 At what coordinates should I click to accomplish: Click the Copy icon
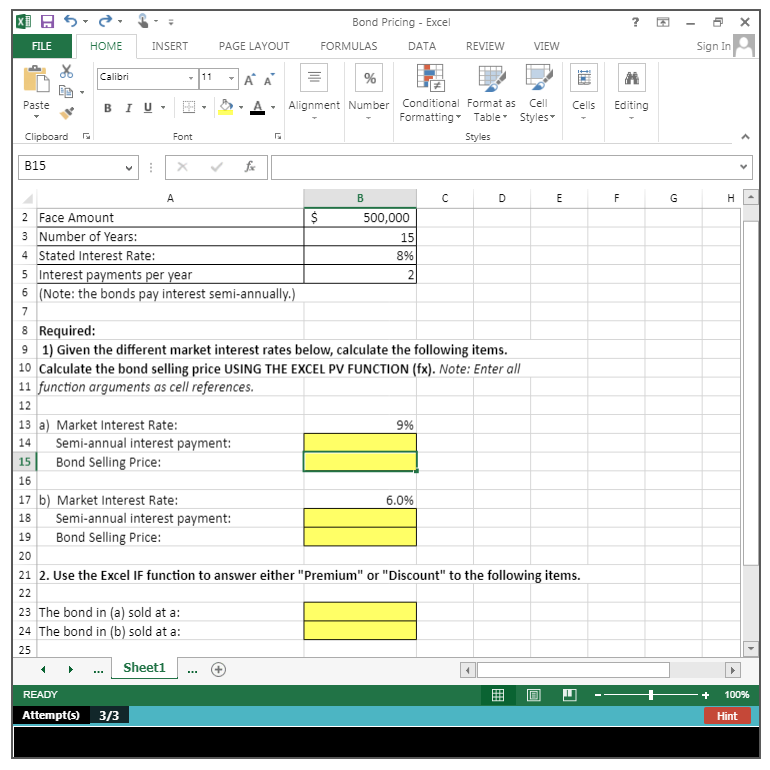(66, 91)
